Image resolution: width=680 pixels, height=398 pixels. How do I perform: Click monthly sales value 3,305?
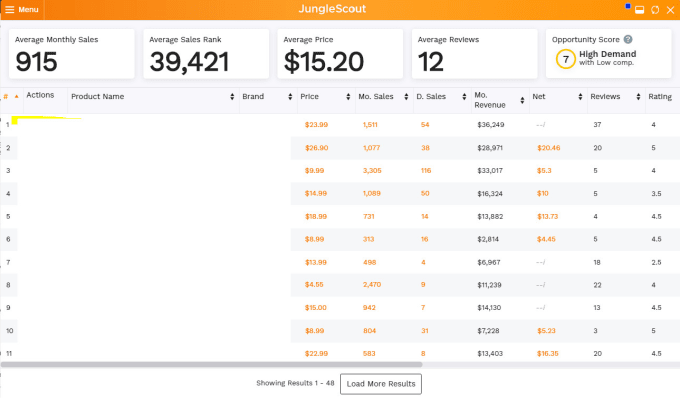372,170
